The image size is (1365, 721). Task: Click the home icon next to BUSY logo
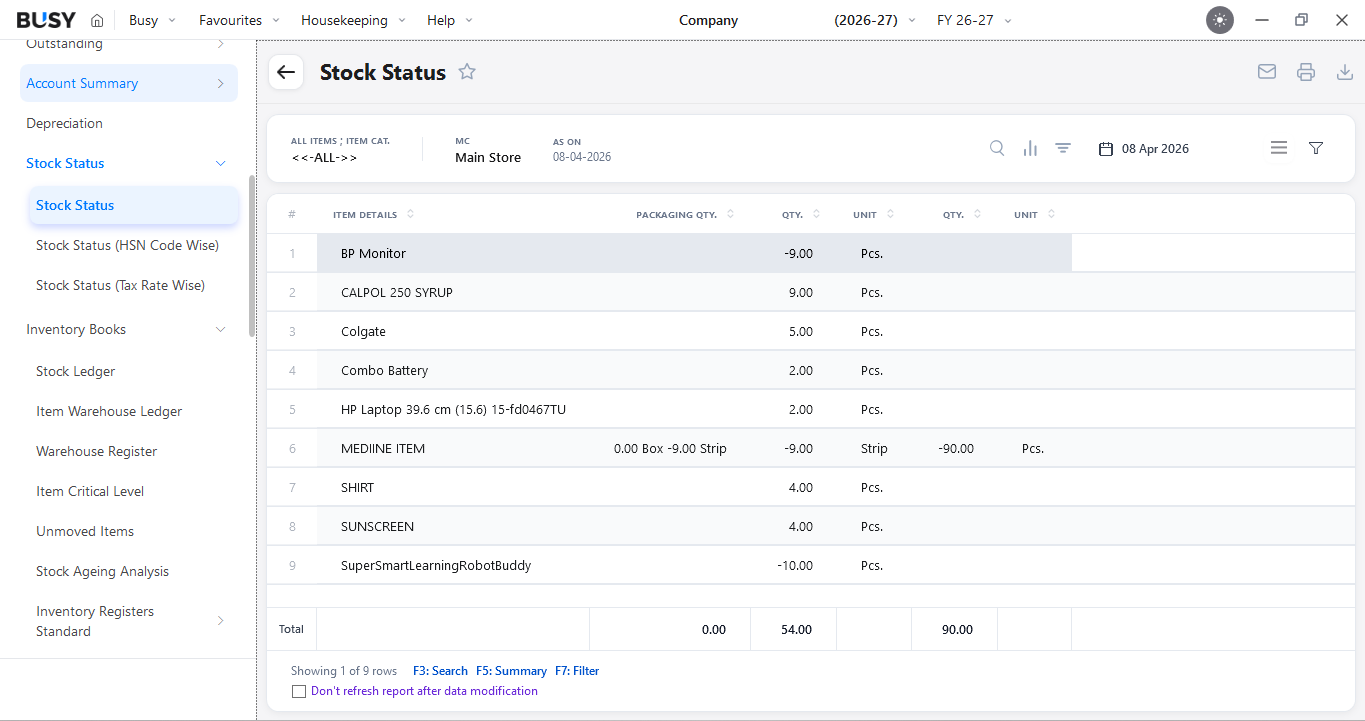coord(97,20)
